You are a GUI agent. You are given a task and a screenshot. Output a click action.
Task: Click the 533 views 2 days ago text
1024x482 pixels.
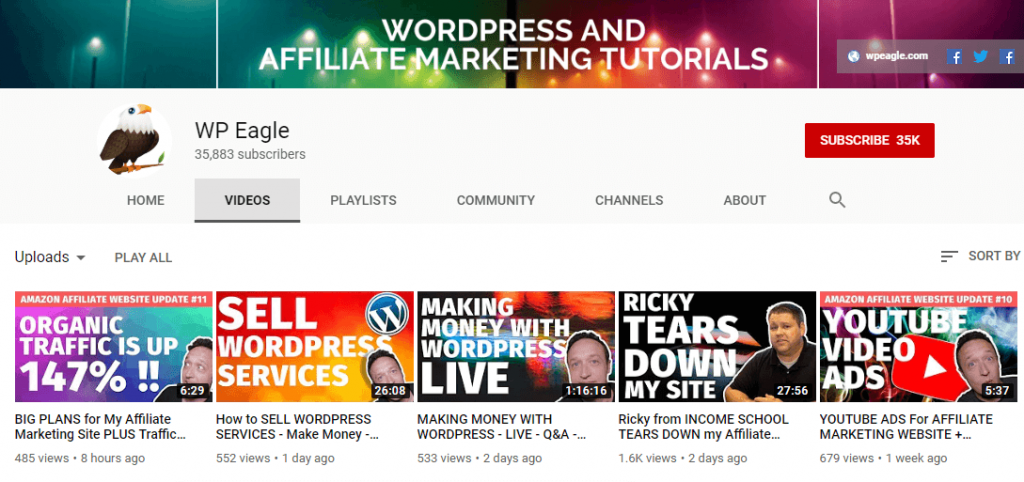[479, 458]
